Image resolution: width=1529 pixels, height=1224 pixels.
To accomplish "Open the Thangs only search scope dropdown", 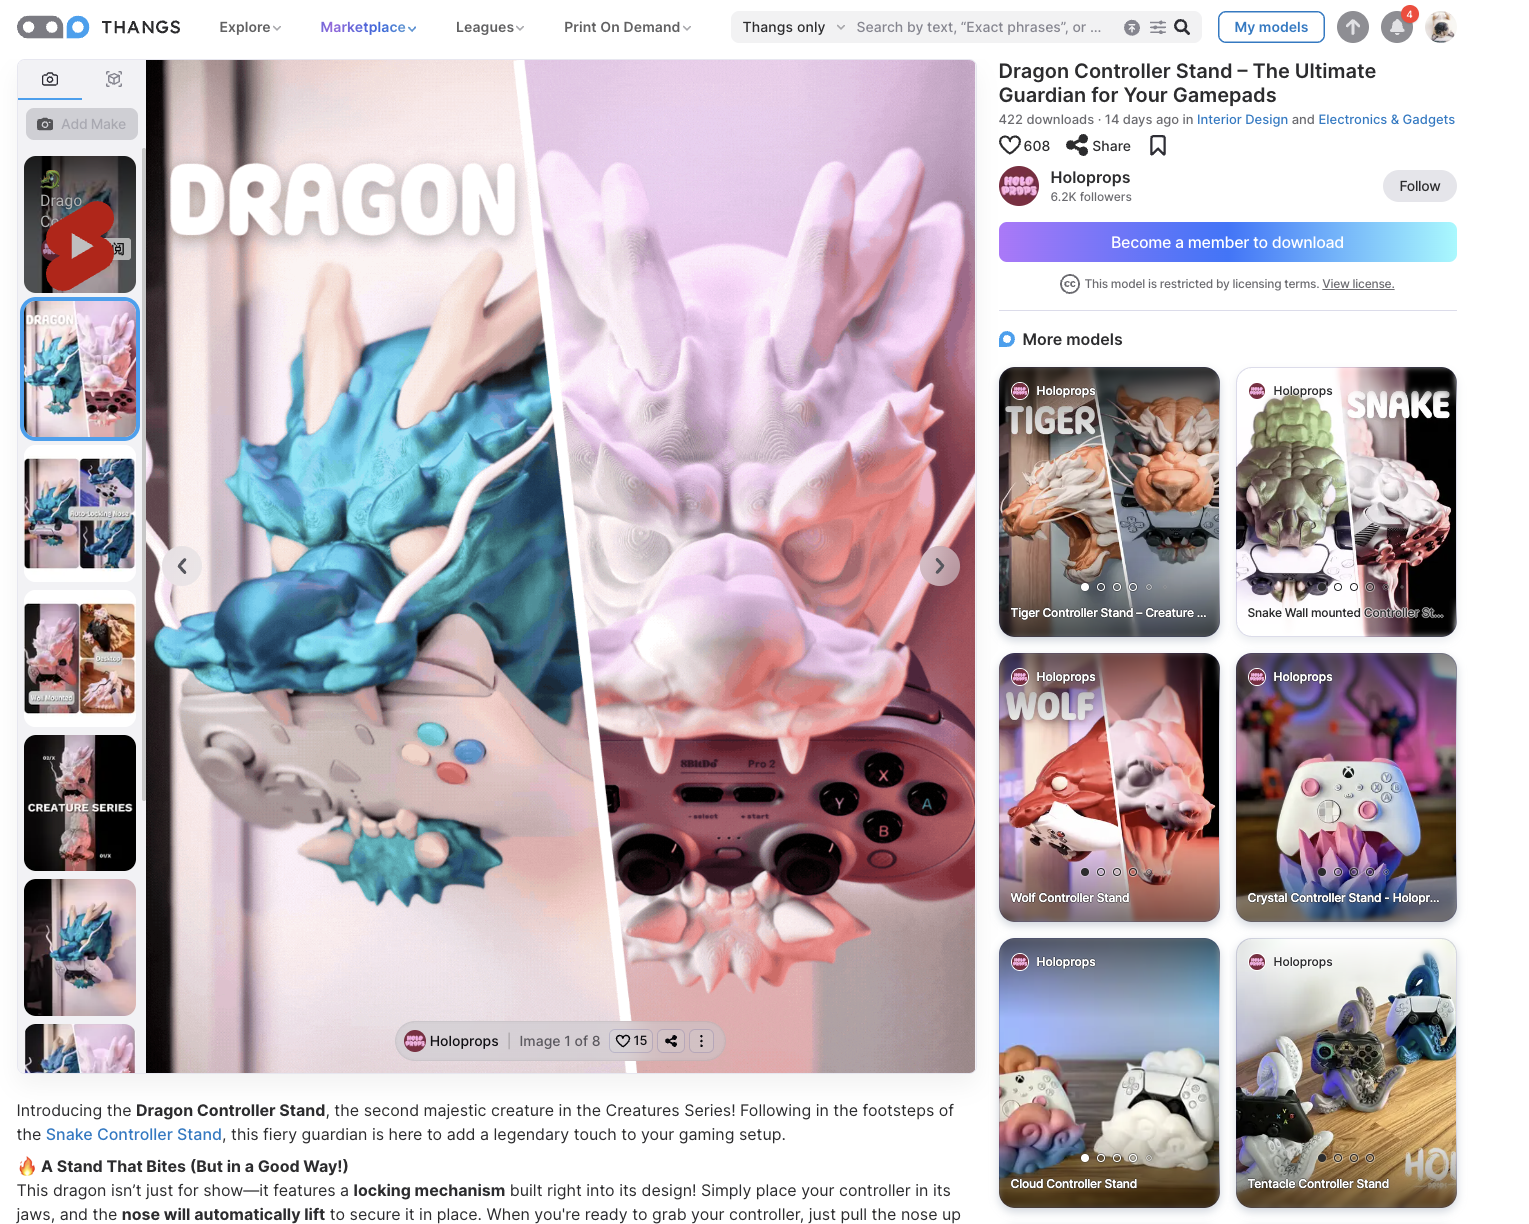I will [794, 27].
